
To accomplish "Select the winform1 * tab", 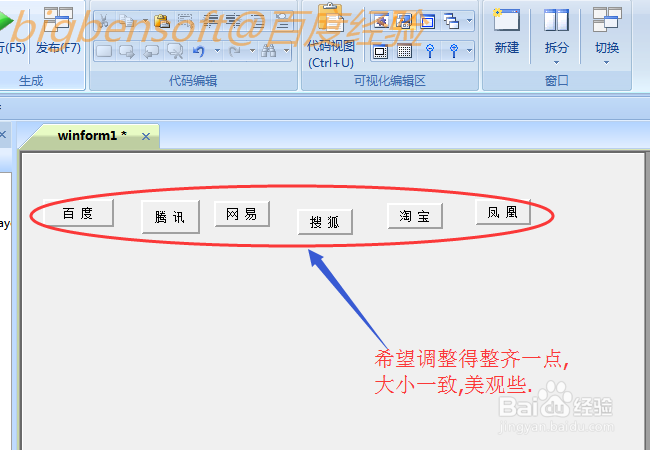I will [92, 135].
